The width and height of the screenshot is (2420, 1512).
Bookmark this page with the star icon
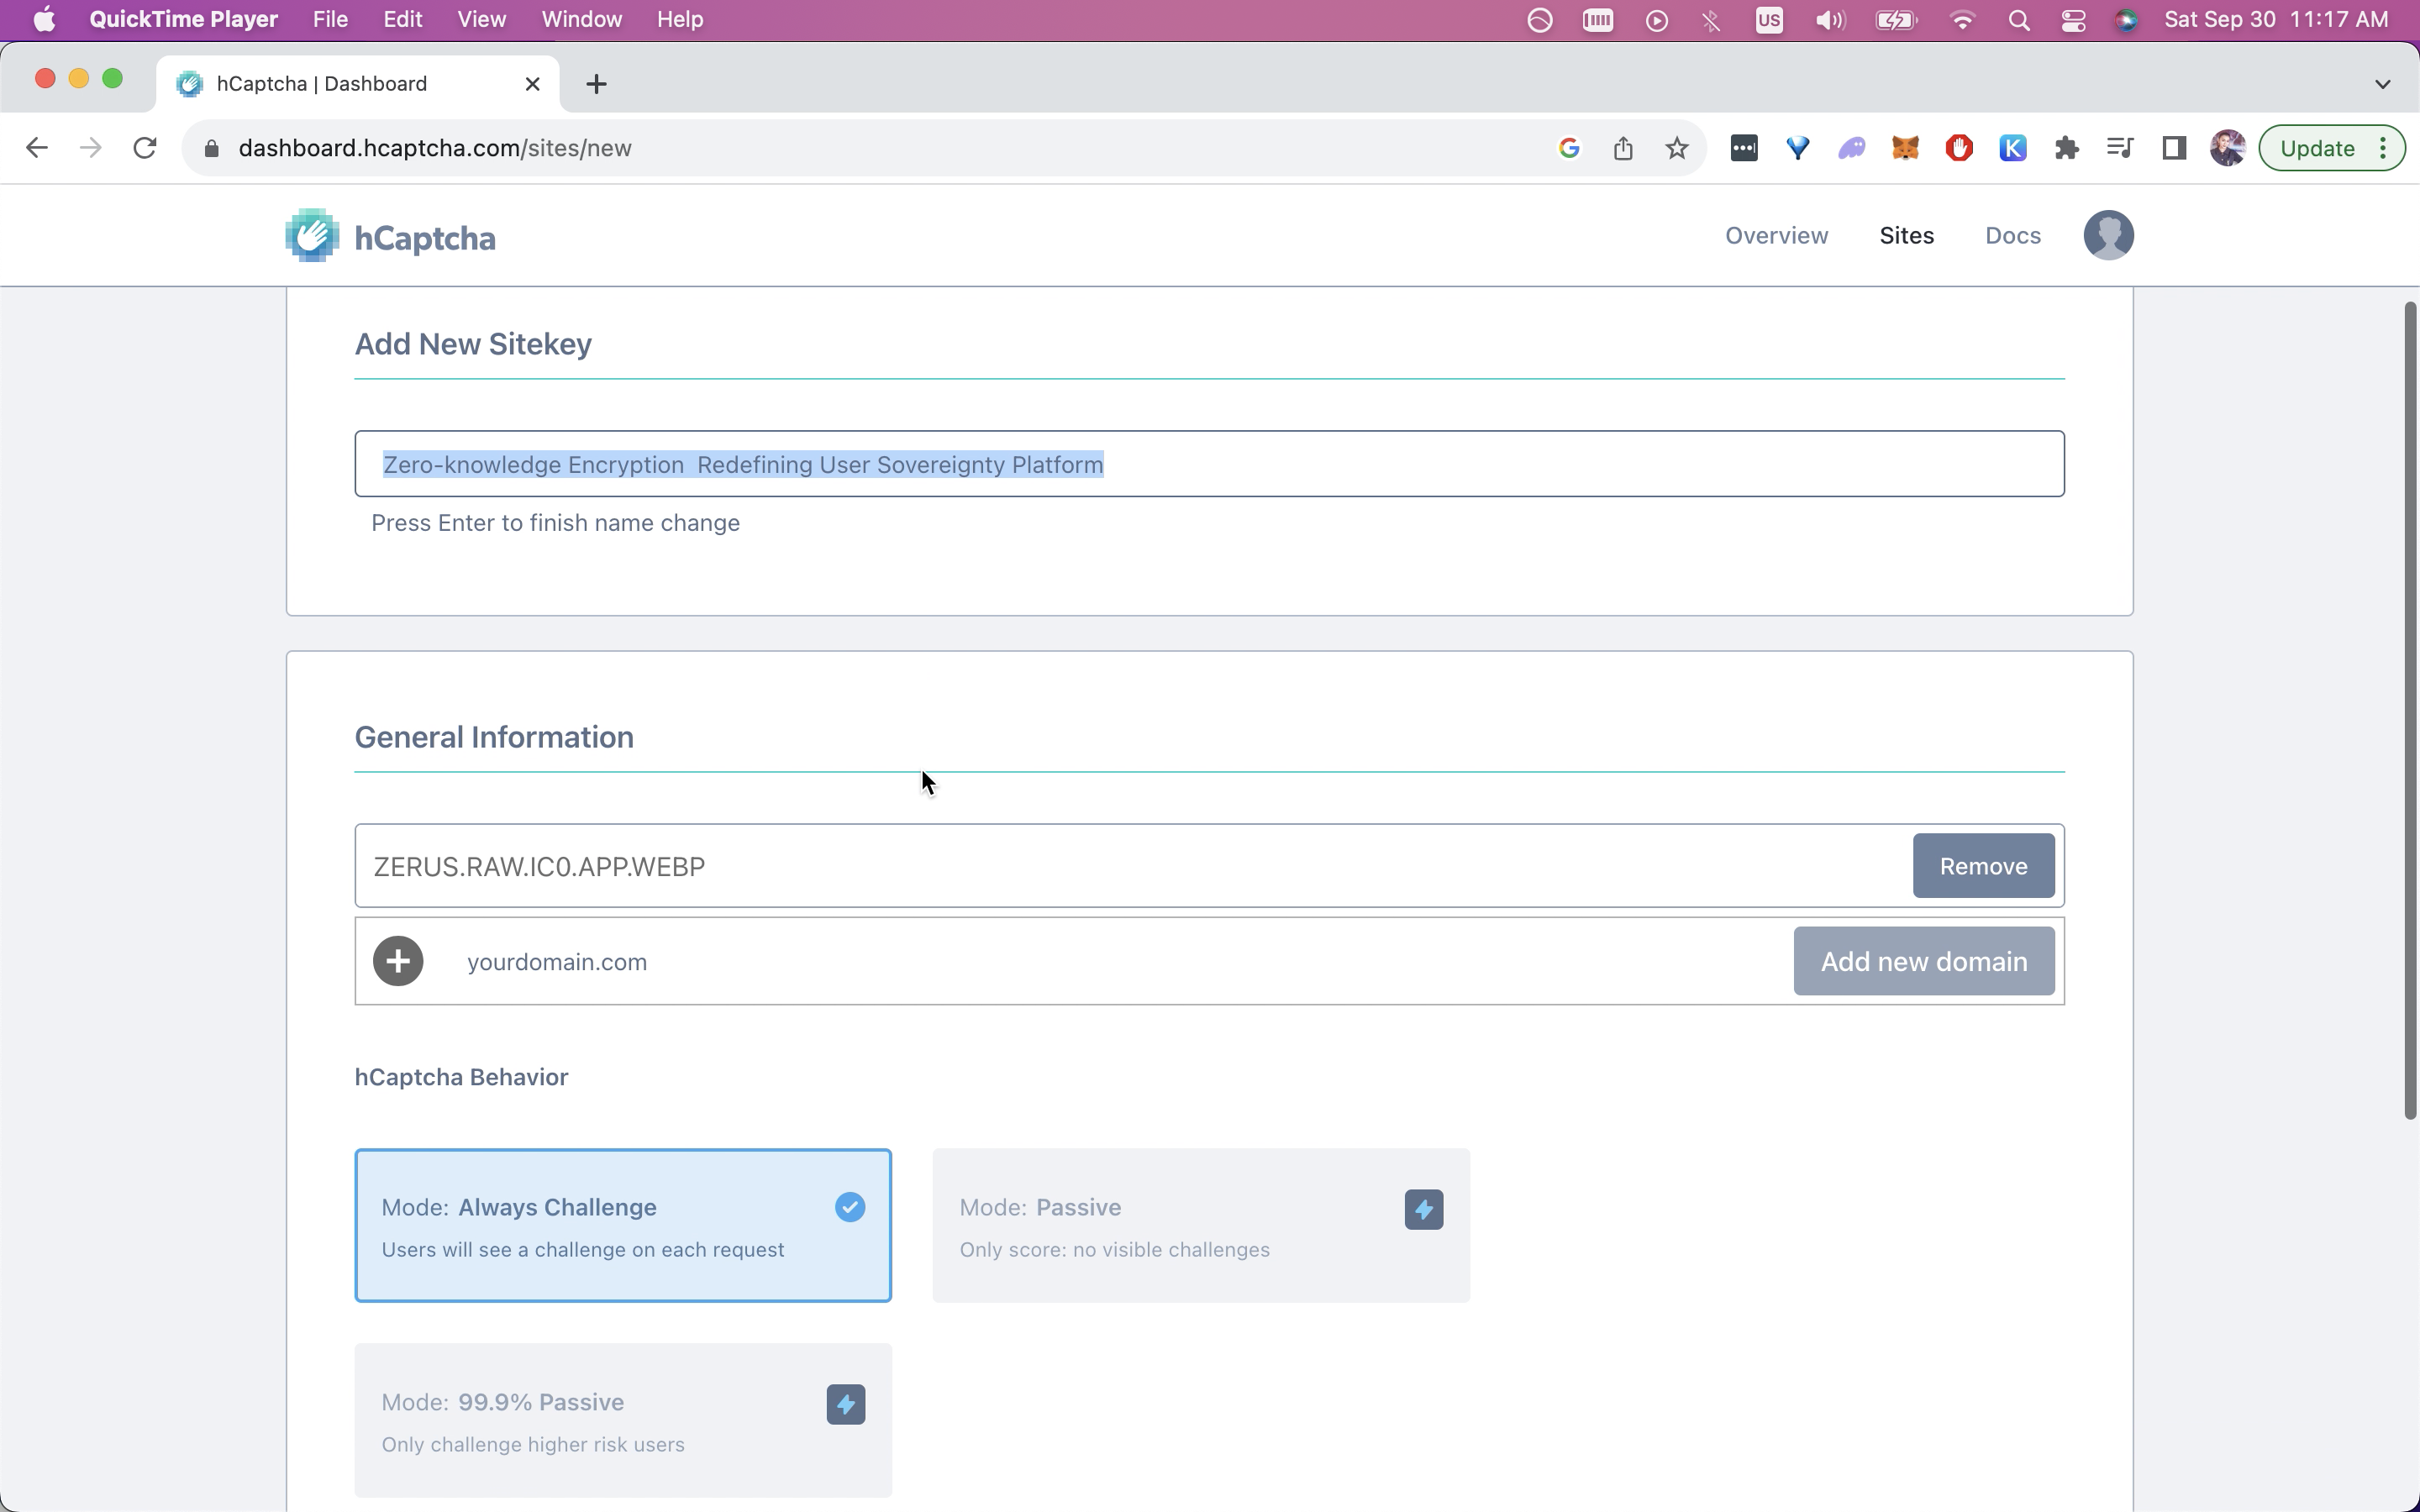[x=1677, y=148]
